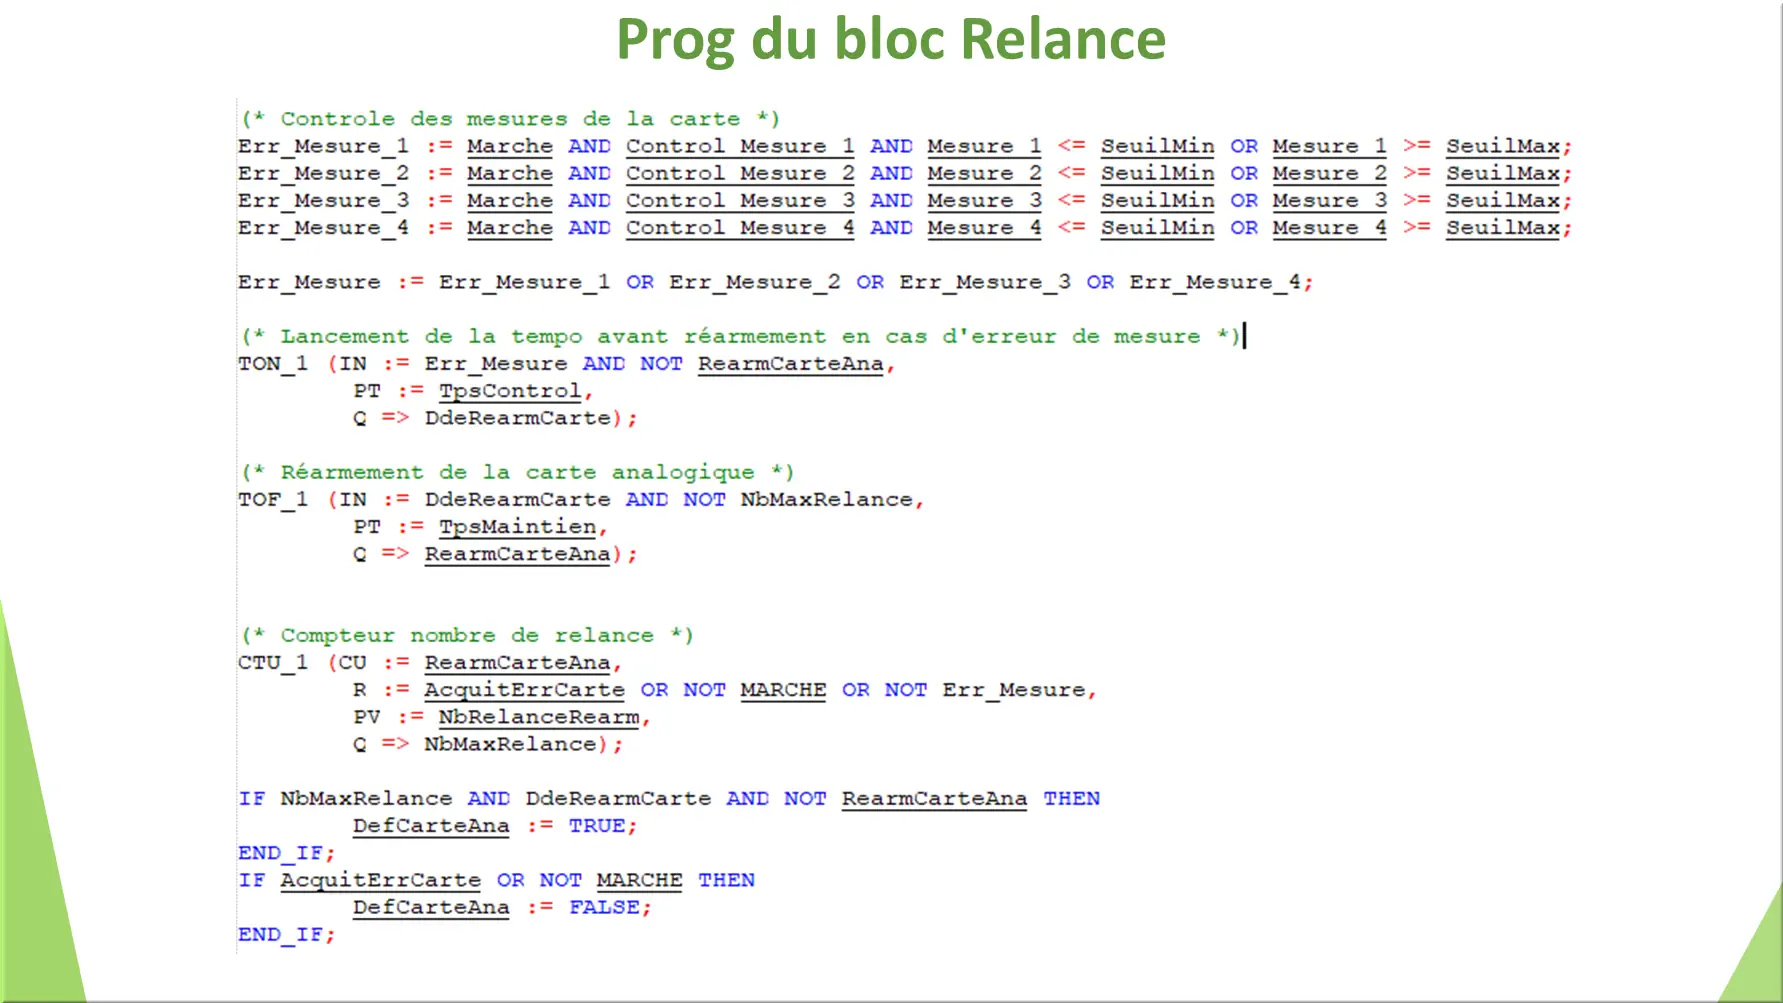Click the Compteur nombre de relance comment
Viewport: 1783px width, 1003px height.
(x=468, y=634)
